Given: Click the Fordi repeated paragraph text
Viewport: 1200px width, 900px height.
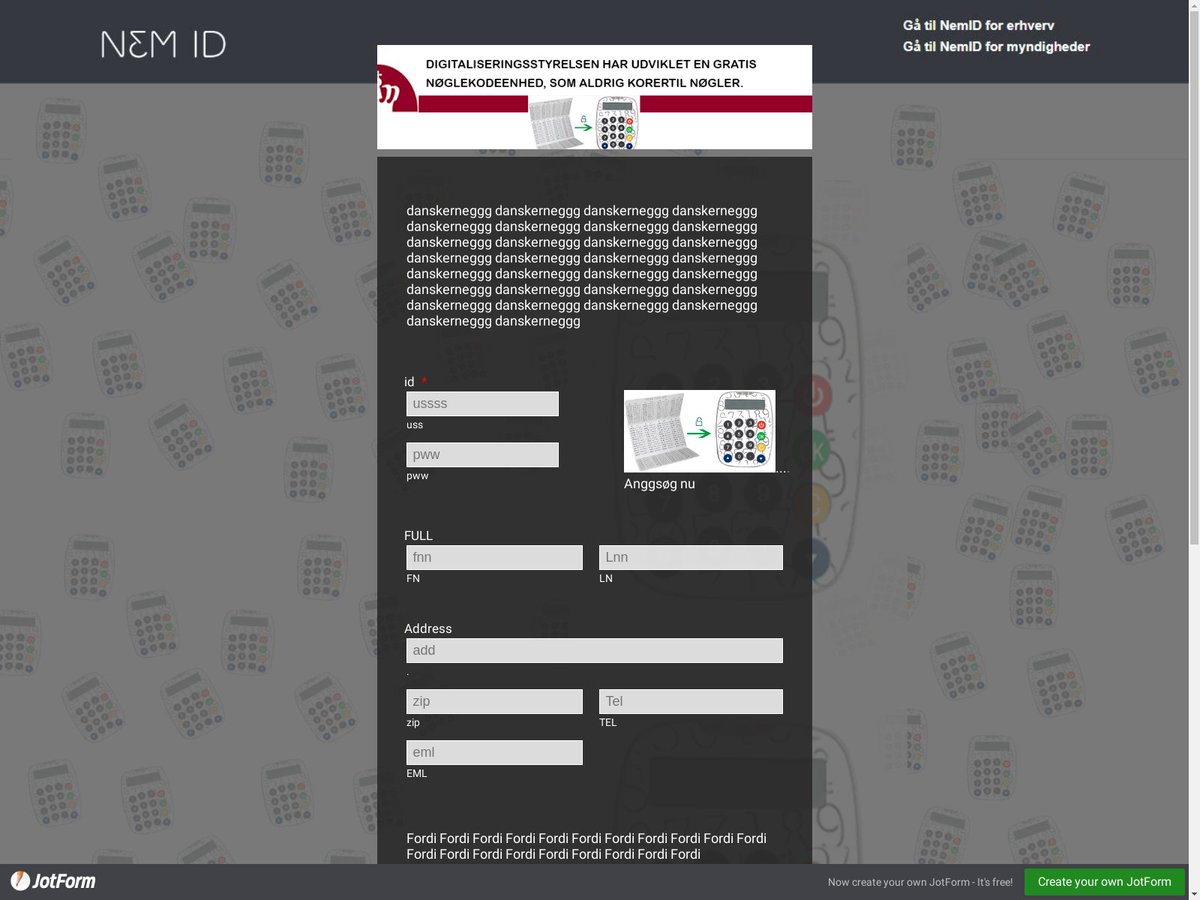Looking at the screenshot, I should [x=586, y=846].
